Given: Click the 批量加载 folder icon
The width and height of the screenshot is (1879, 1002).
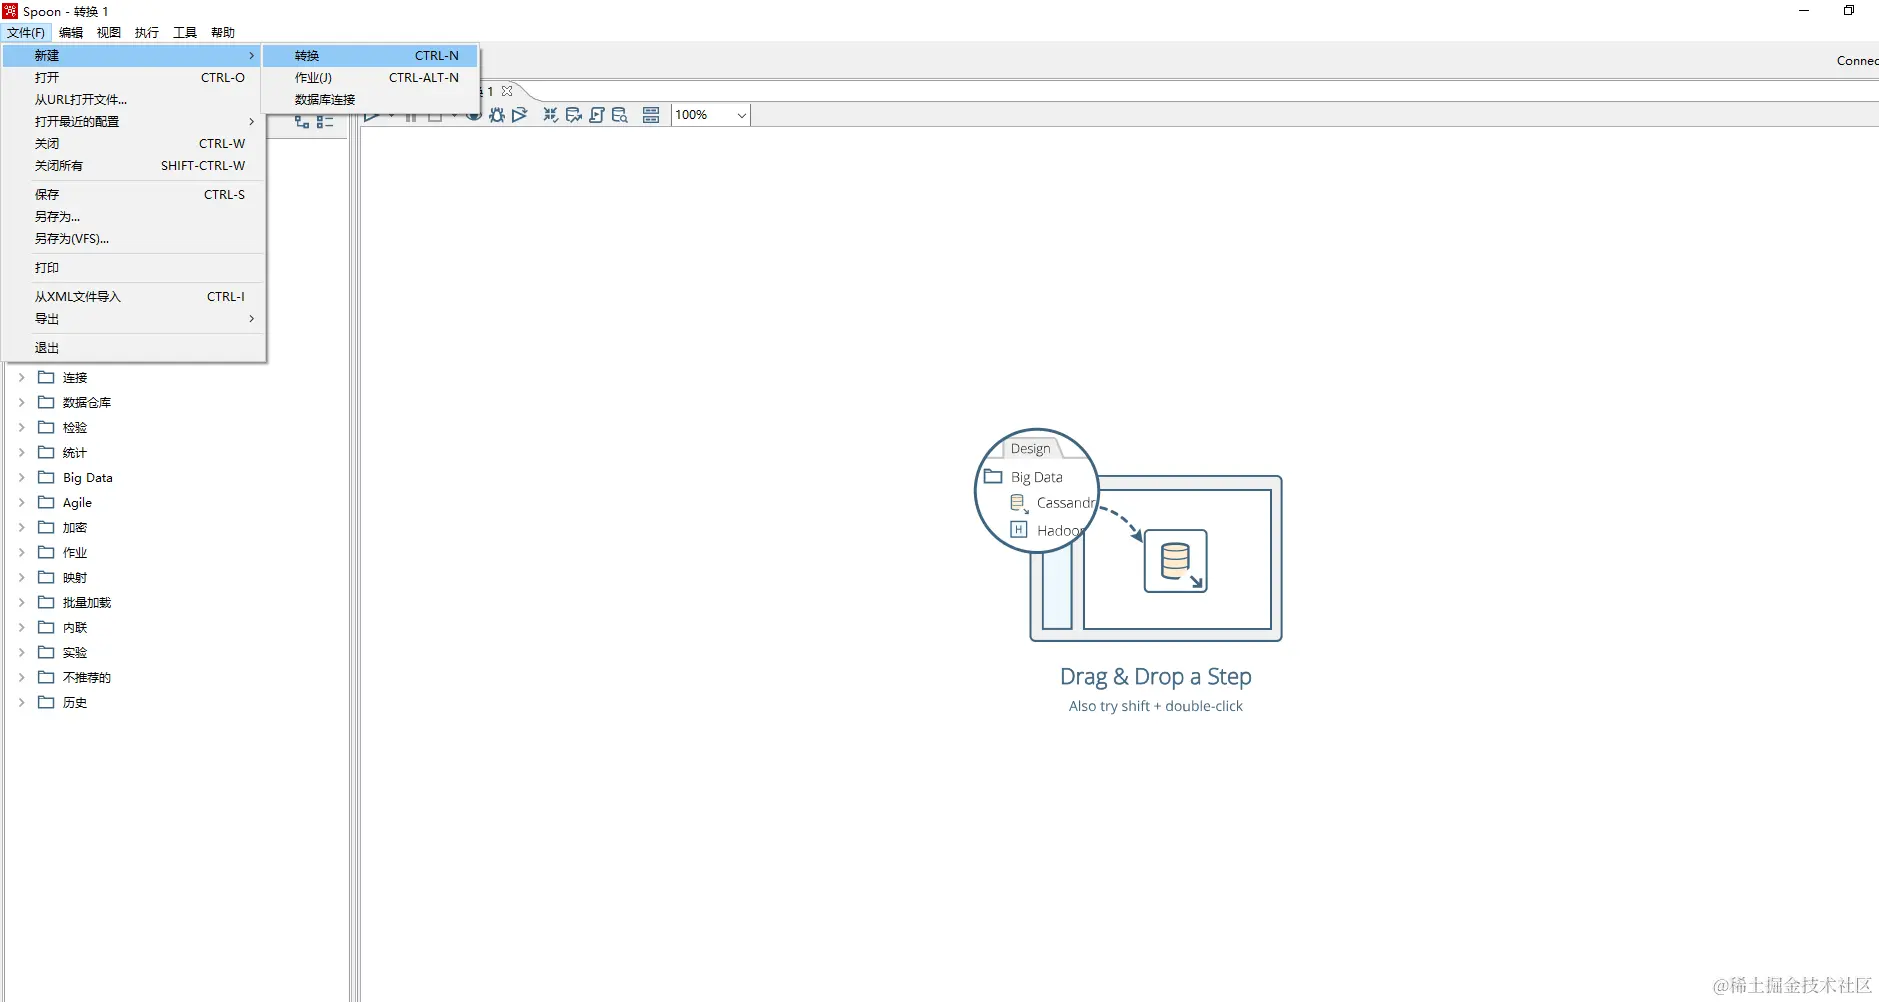Looking at the screenshot, I should pyautogui.click(x=46, y=602).
